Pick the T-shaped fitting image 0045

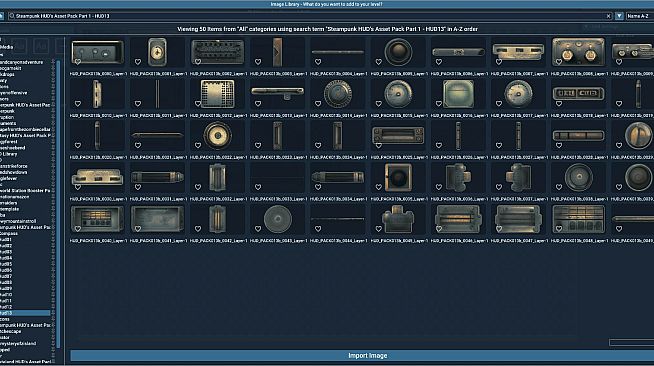pos(398,219)
